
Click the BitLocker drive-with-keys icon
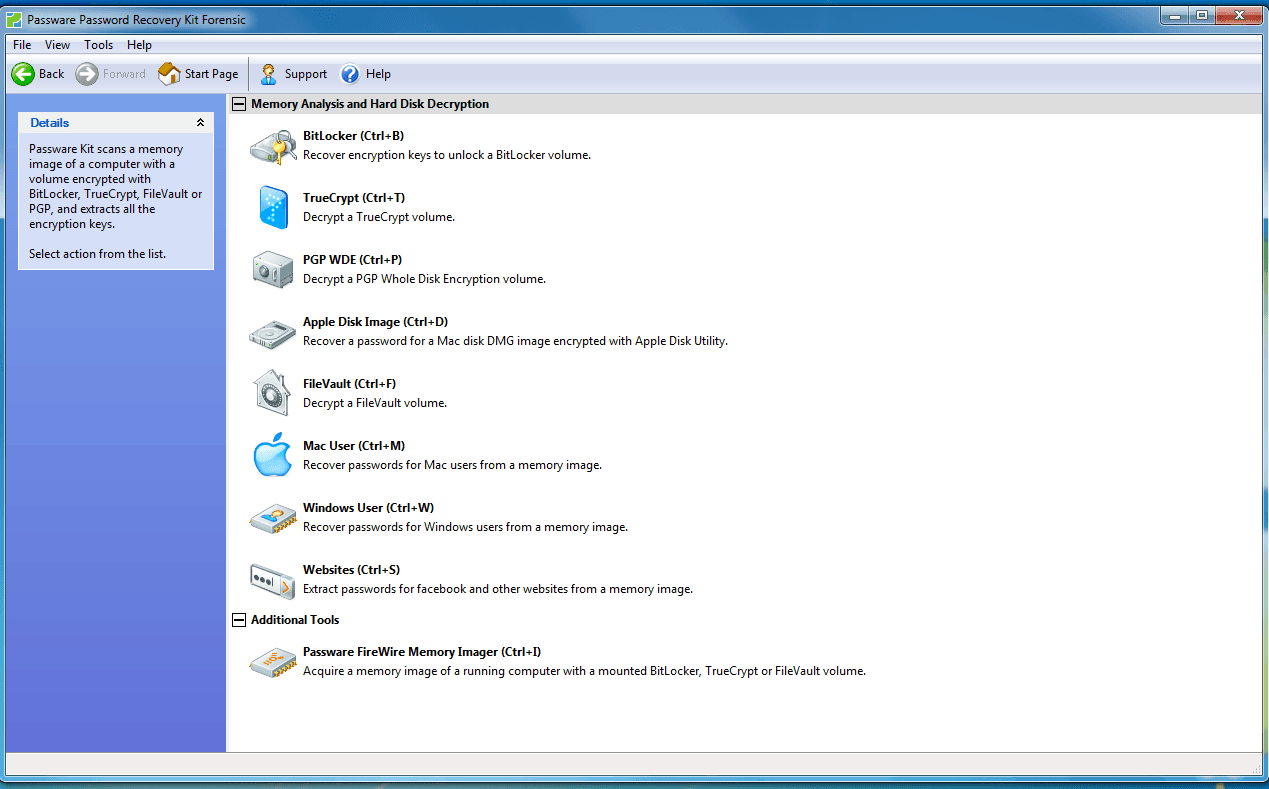[273, 147]
